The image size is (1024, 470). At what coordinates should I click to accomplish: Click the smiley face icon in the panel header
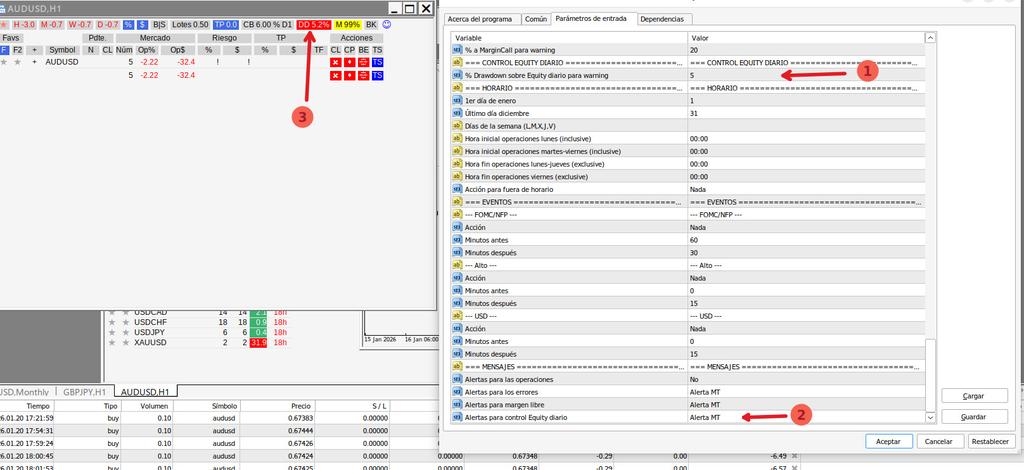[387, 24]
